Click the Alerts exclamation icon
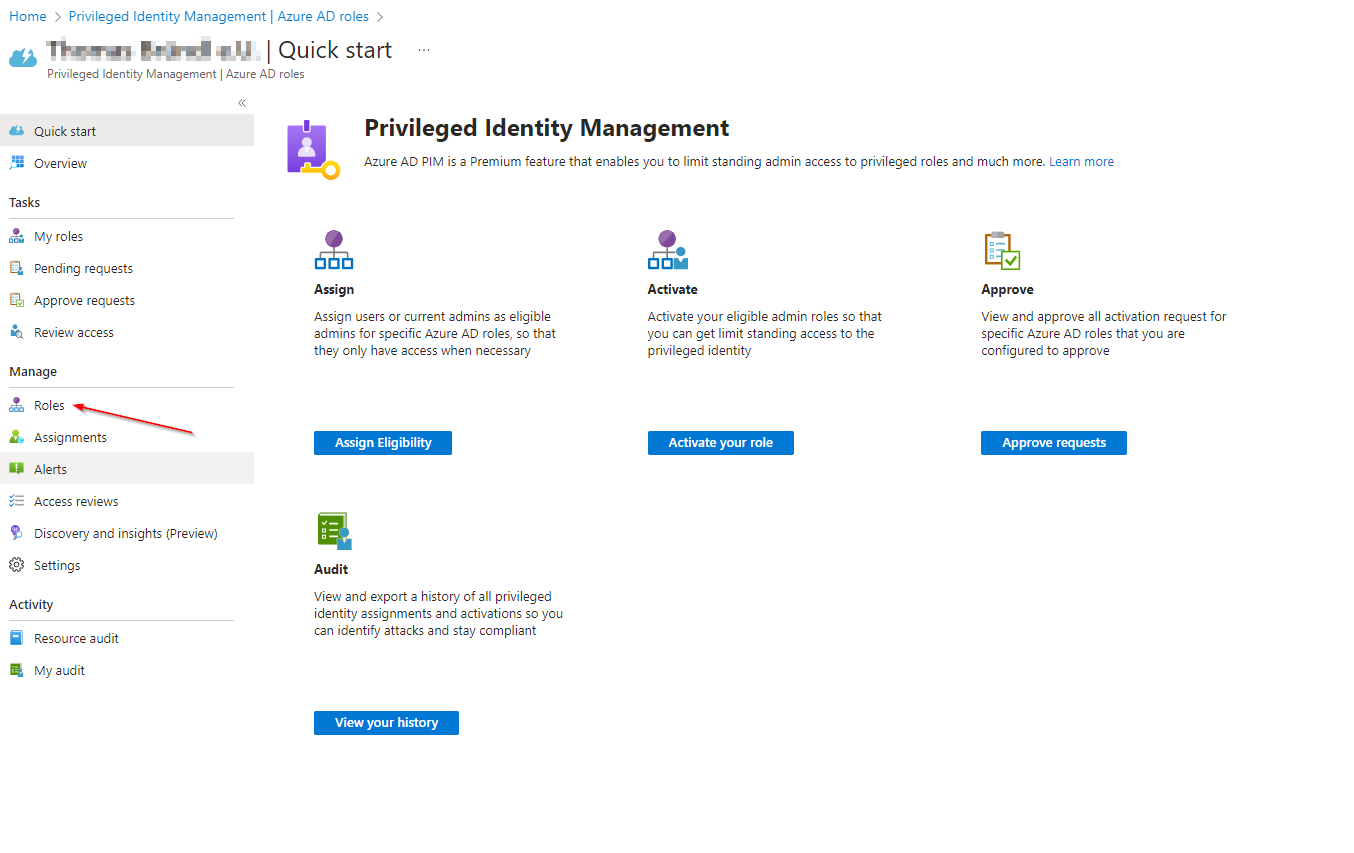1354x853 pixels. (16, 469)
